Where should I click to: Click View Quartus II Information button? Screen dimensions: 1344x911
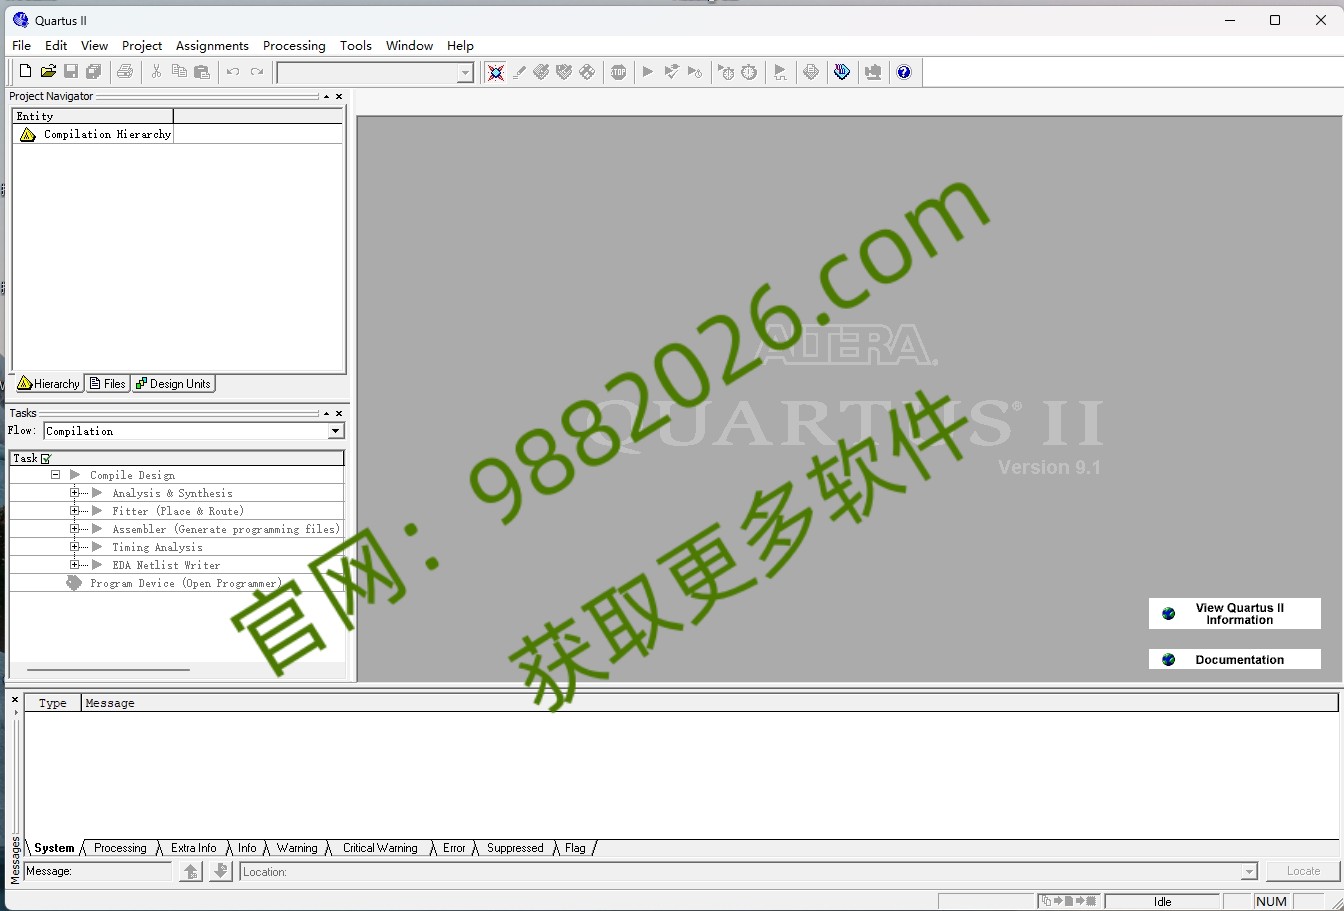1235,614
